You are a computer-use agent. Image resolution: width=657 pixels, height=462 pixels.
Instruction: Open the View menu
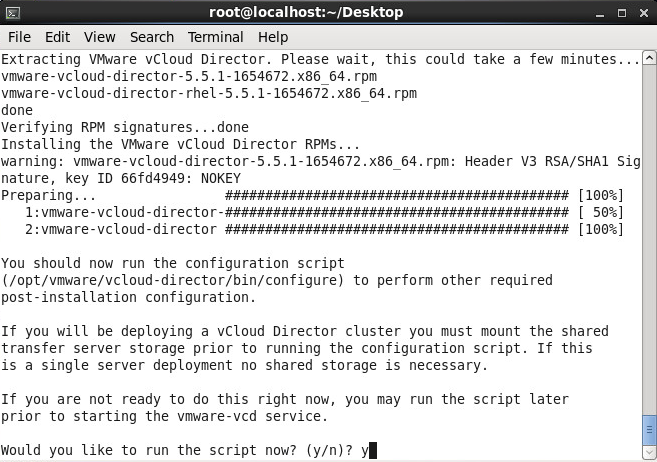click(99, 37)
